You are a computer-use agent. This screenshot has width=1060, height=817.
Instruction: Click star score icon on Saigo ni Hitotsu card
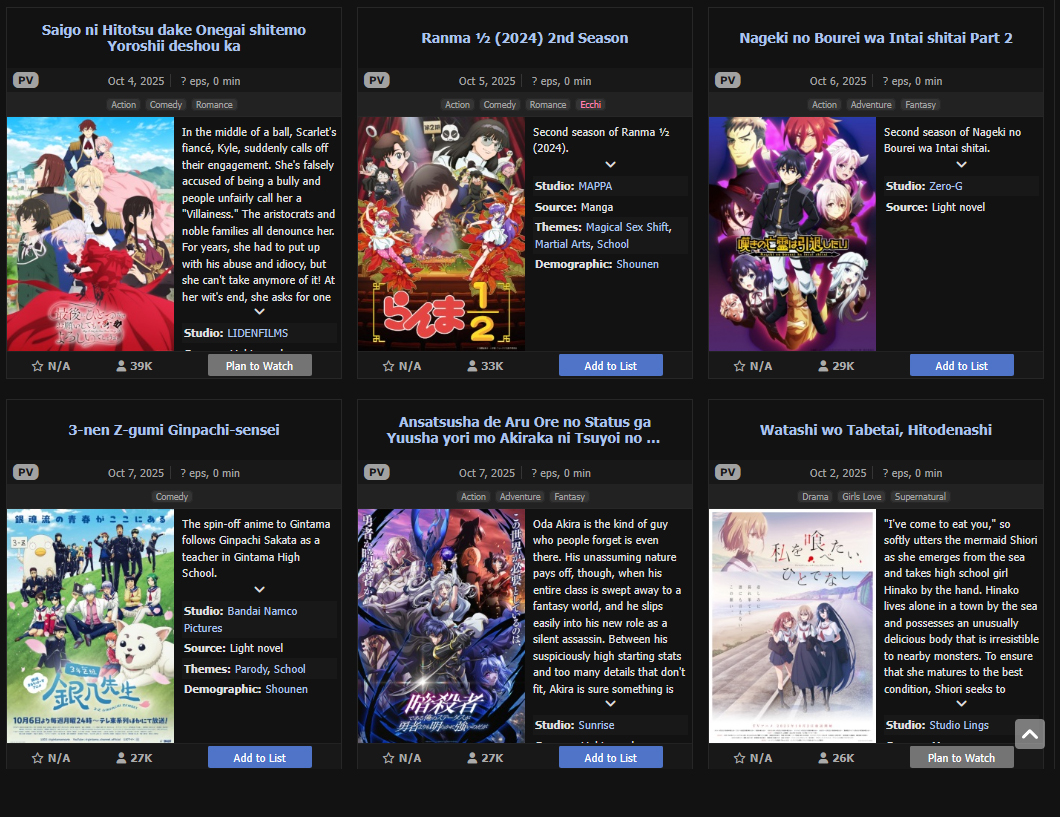(x=37, y=366)
